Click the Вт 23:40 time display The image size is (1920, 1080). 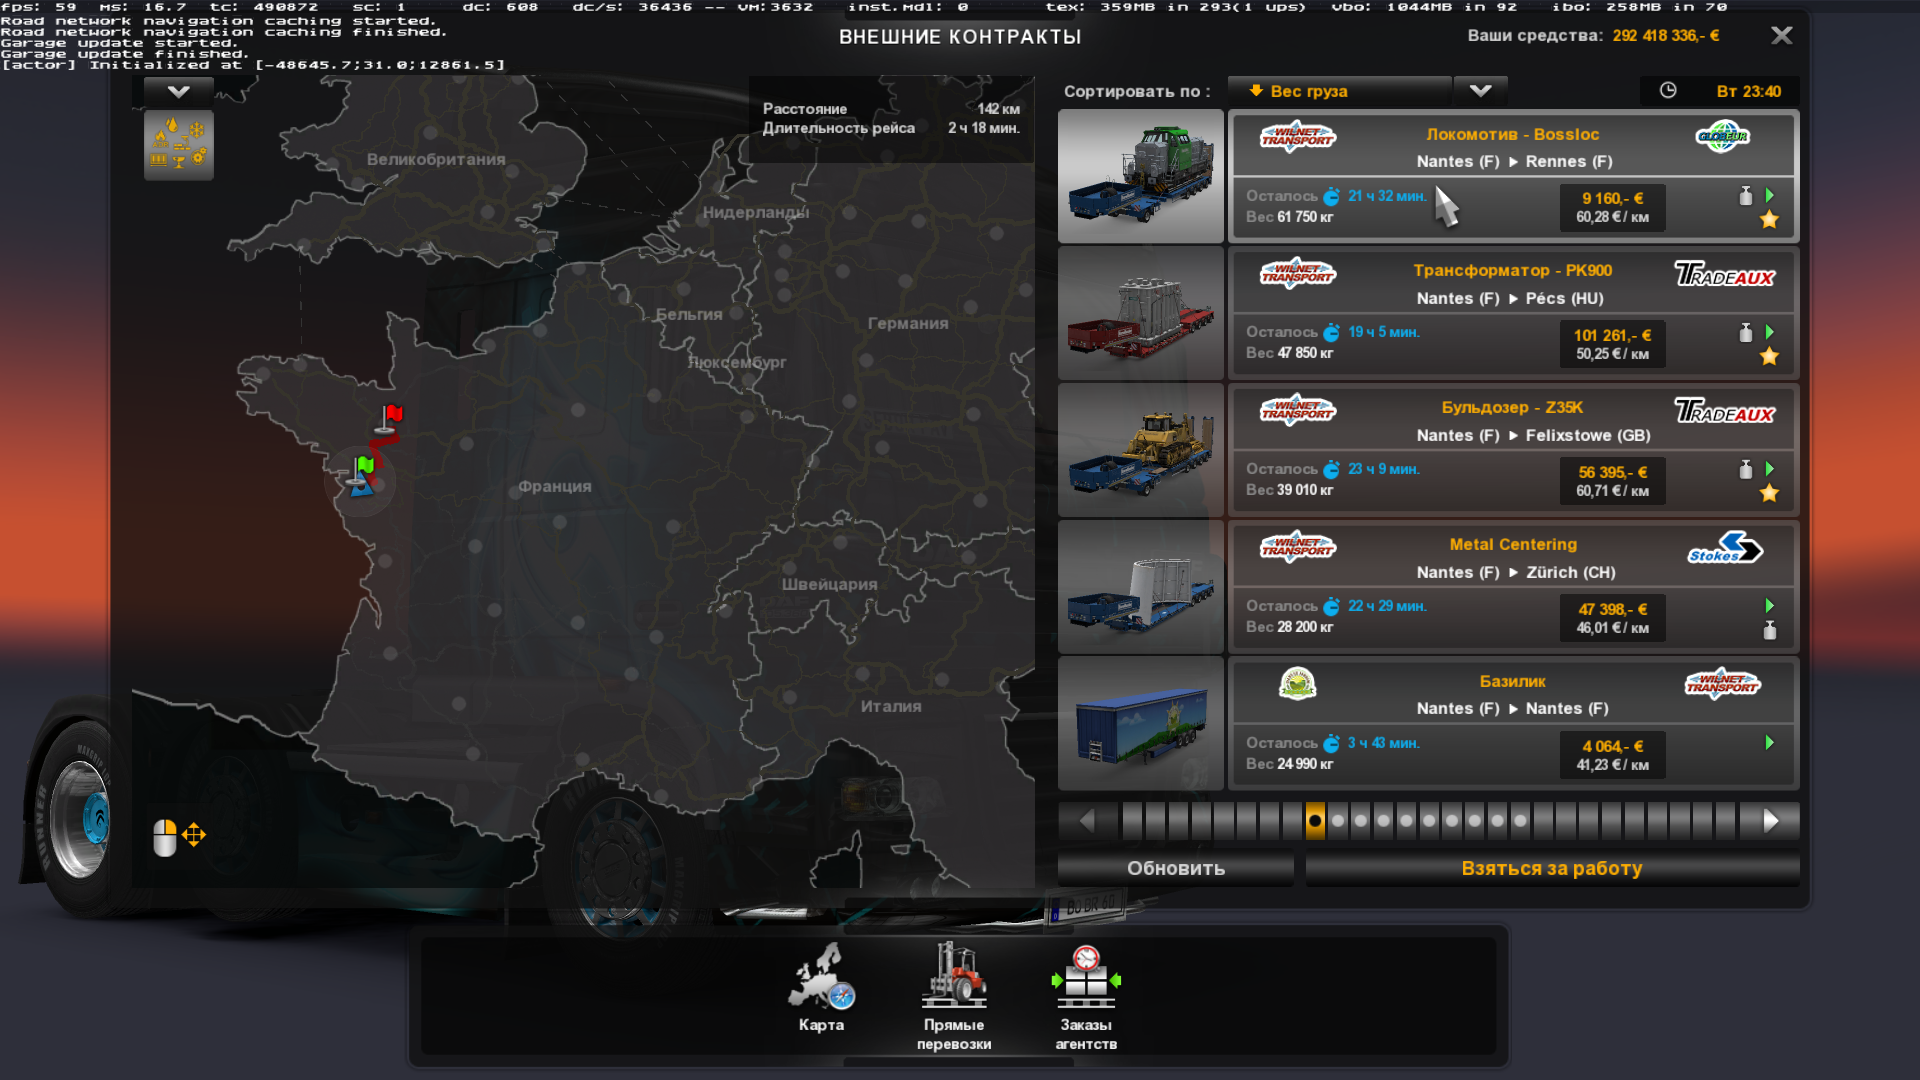(x=1748, y=91)
